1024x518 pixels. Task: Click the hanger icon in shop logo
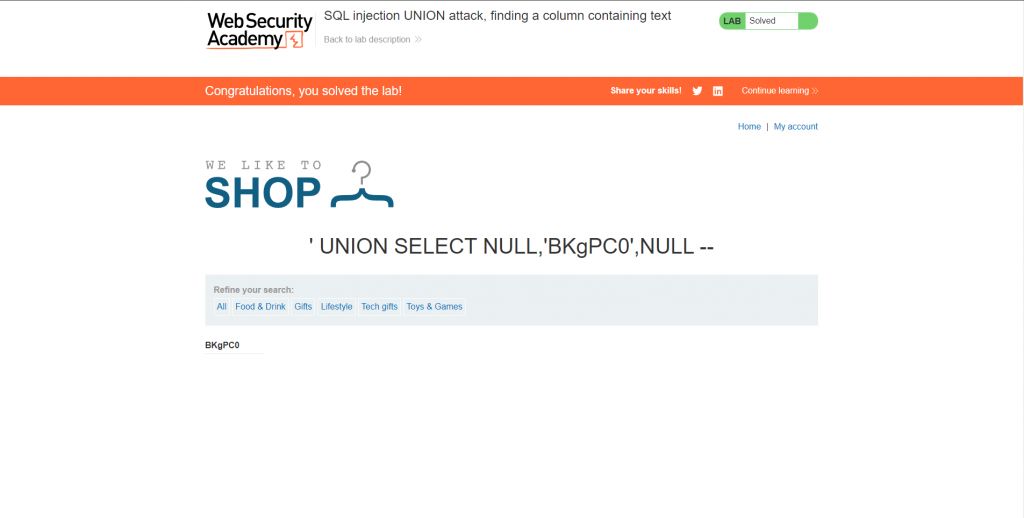point(362,185)
